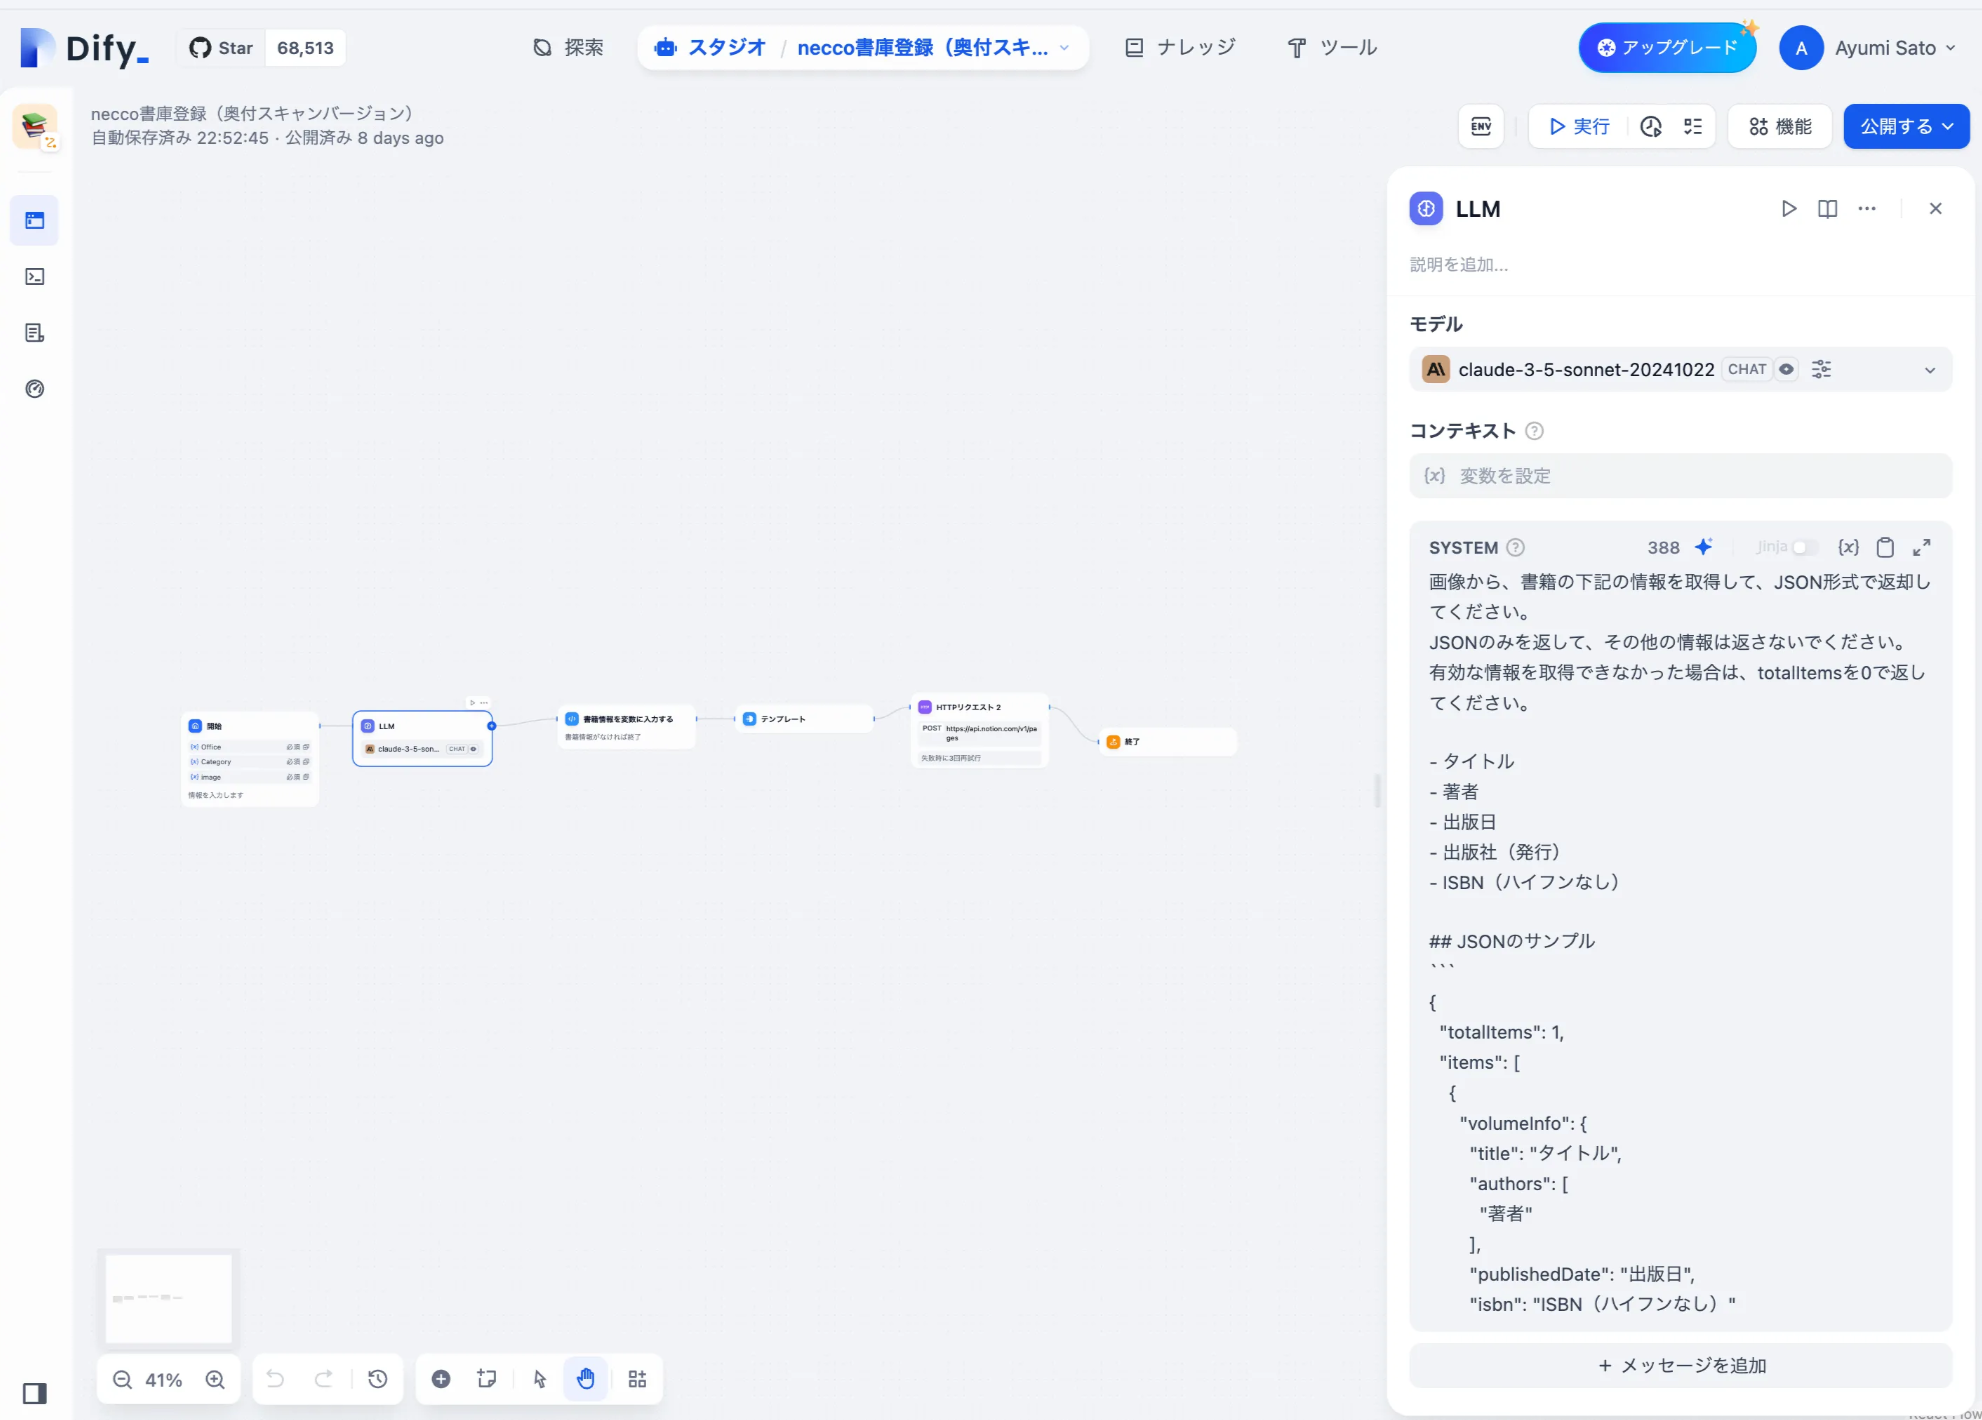Toggle the Jinja switch
Viewport: 1982px width, 1420px height.
pos(1804,547)
